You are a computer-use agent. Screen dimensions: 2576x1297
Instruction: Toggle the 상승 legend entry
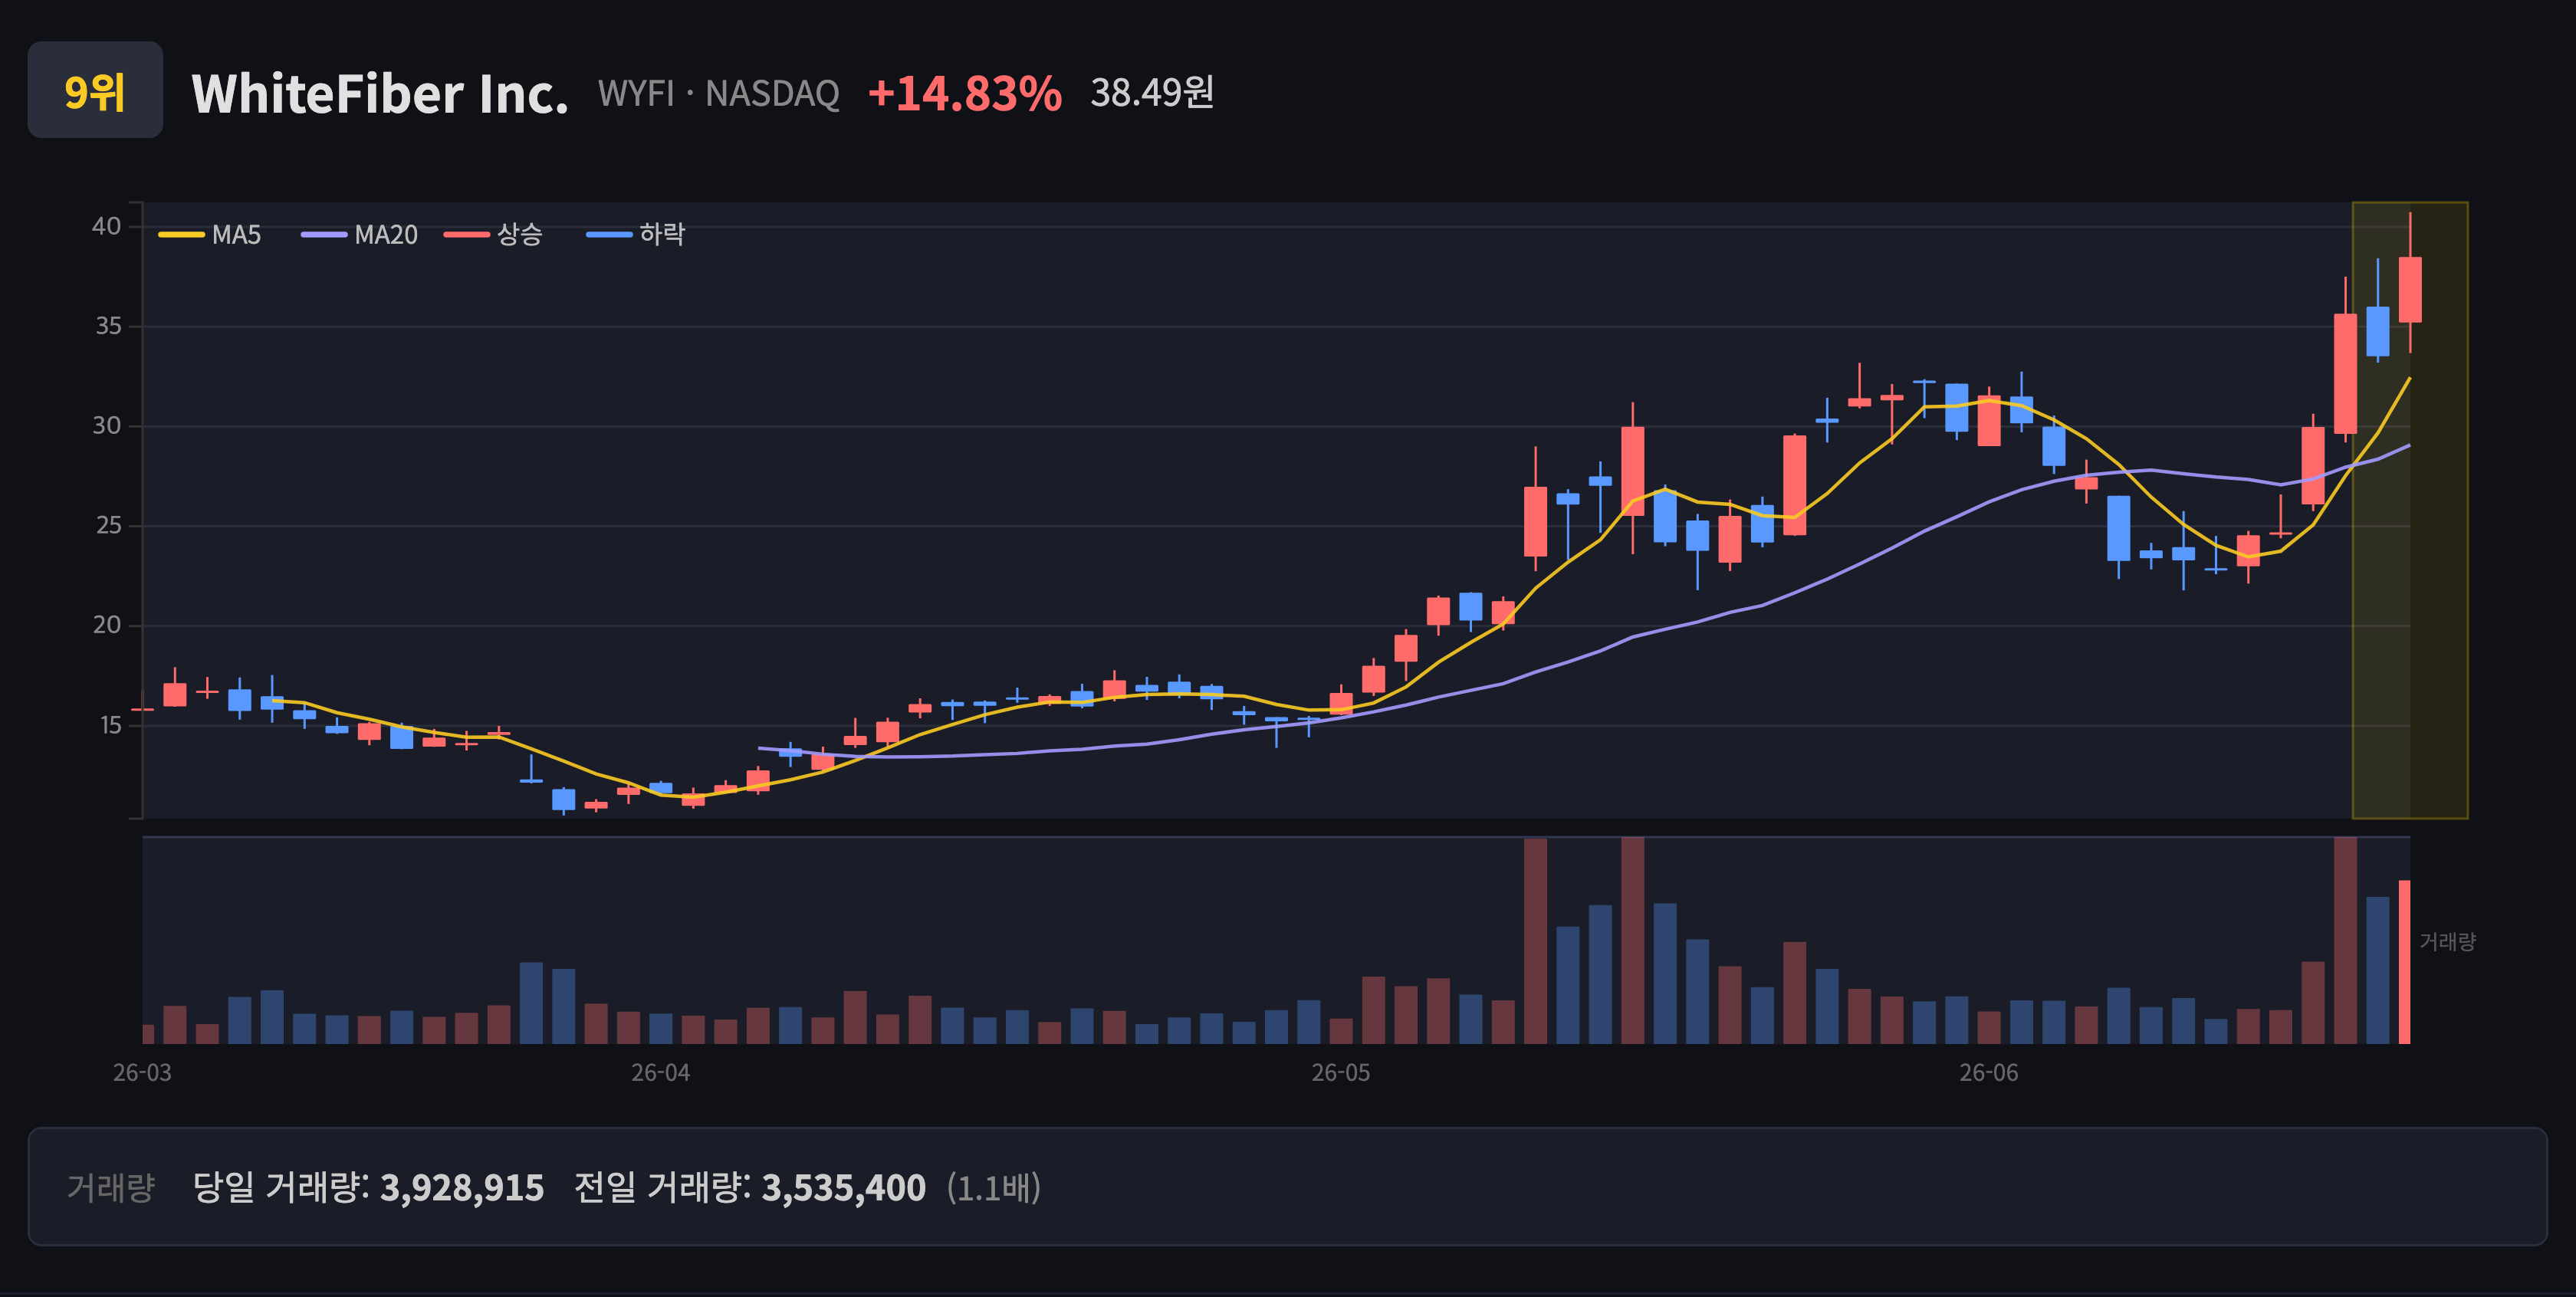494,235
